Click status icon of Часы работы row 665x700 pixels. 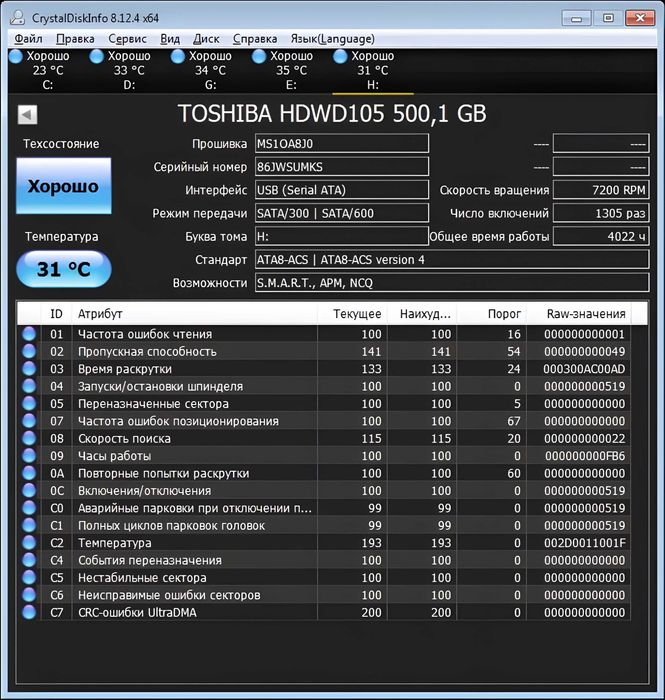click(29, 456)
